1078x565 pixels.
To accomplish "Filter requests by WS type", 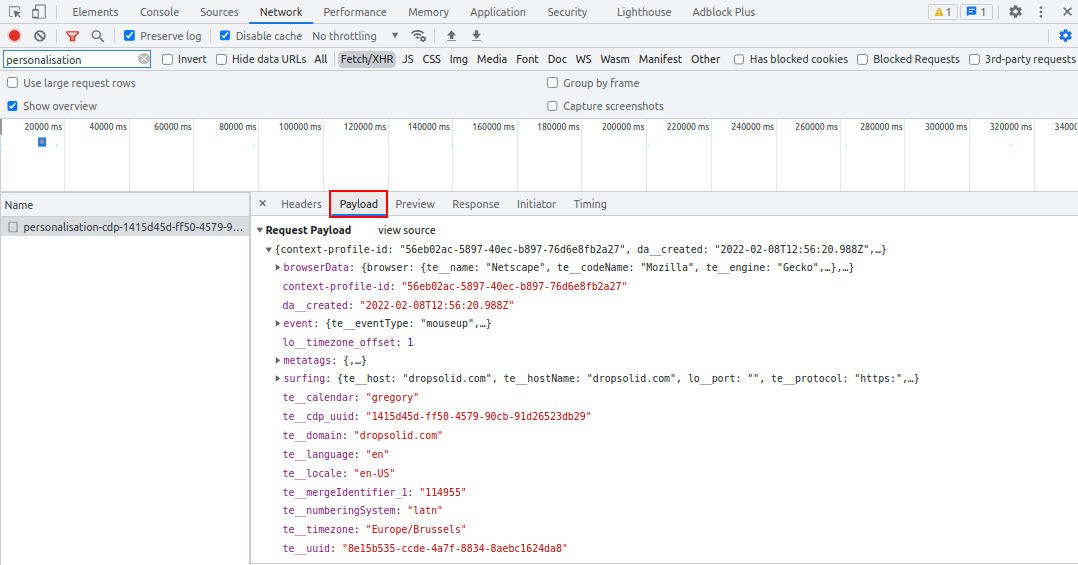I will point(583,59).
